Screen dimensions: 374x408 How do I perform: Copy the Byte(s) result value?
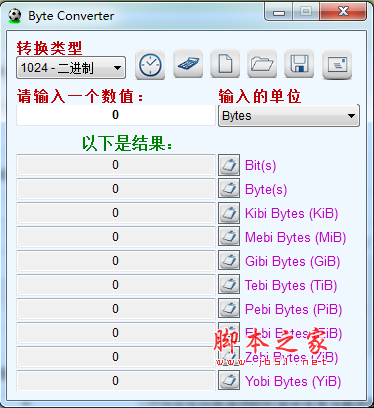(x=229, y=188)
